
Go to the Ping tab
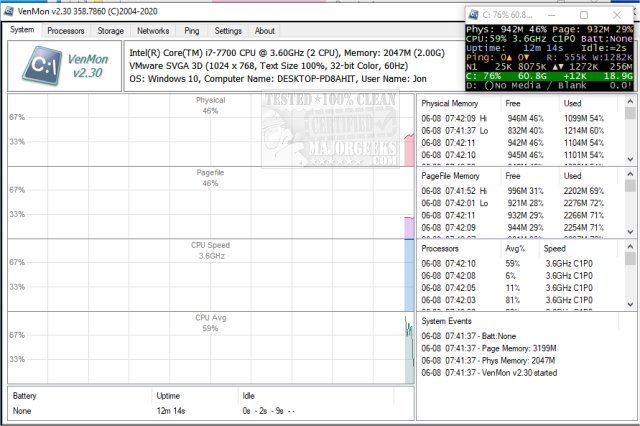(x=191, y=31)
